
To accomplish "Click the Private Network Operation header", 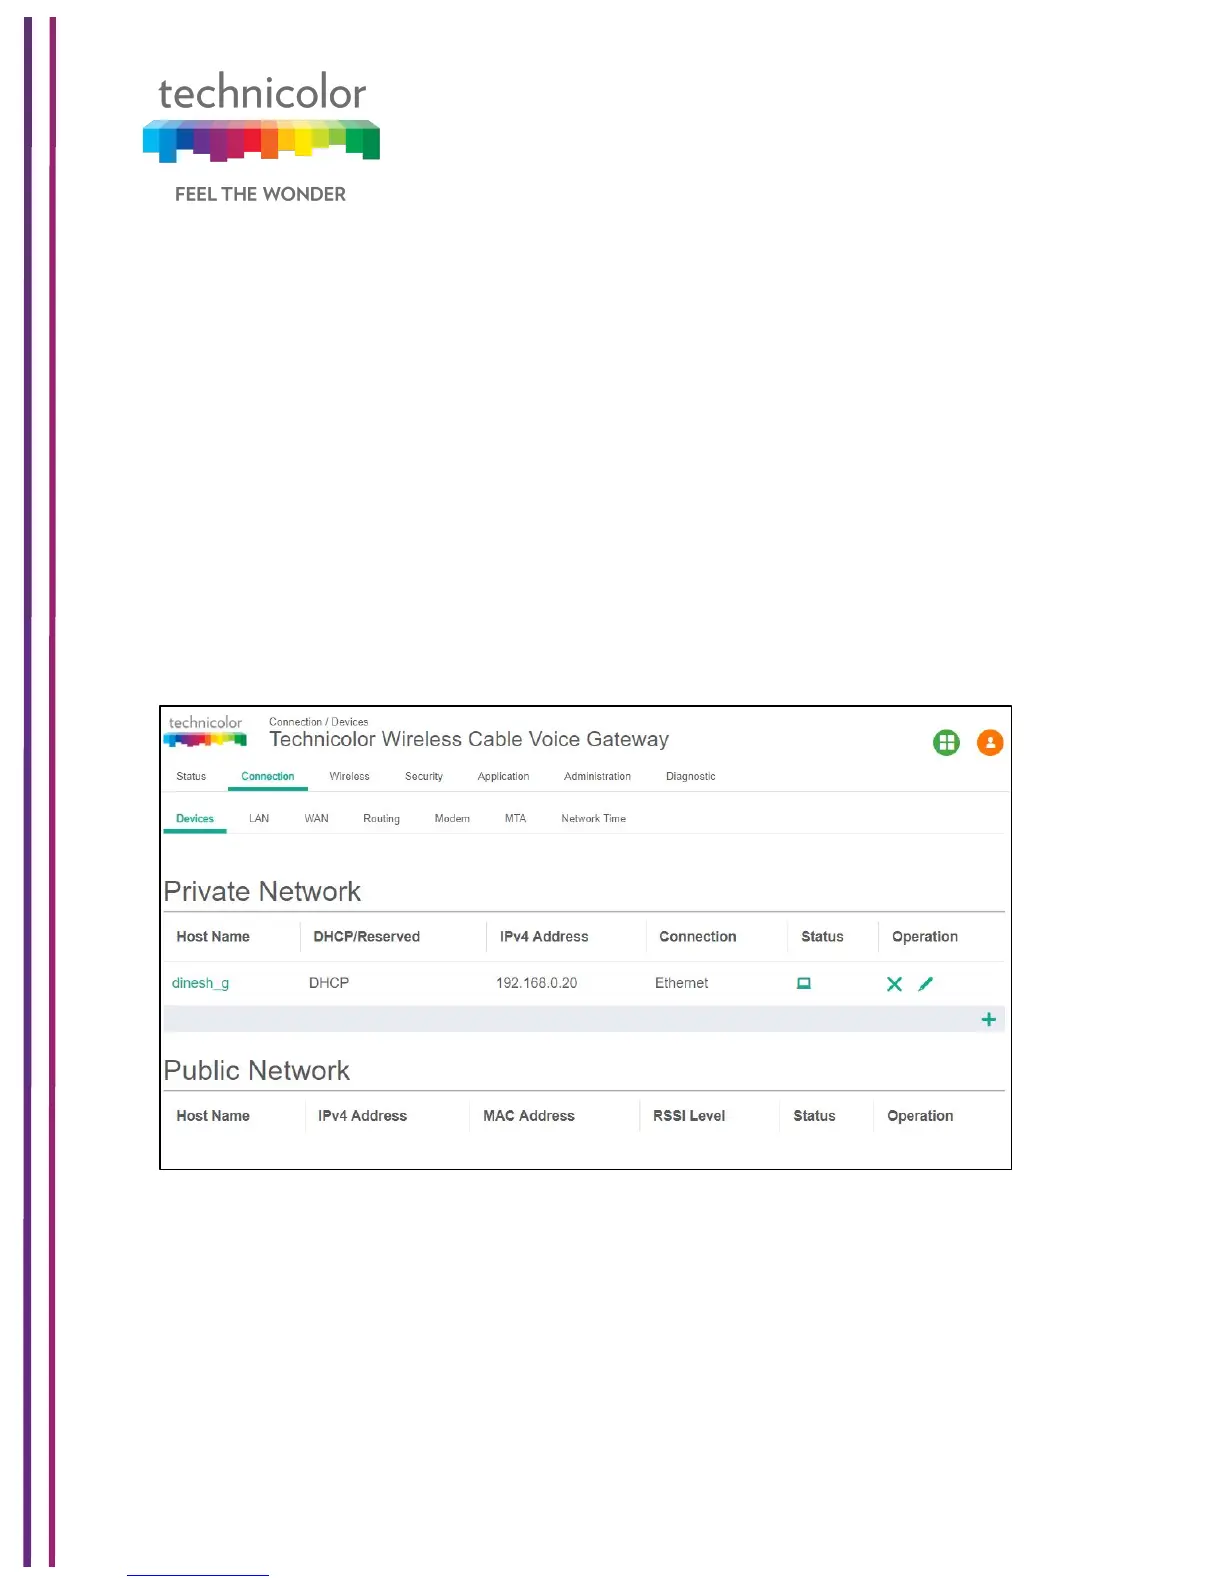I will pos(925,937).
